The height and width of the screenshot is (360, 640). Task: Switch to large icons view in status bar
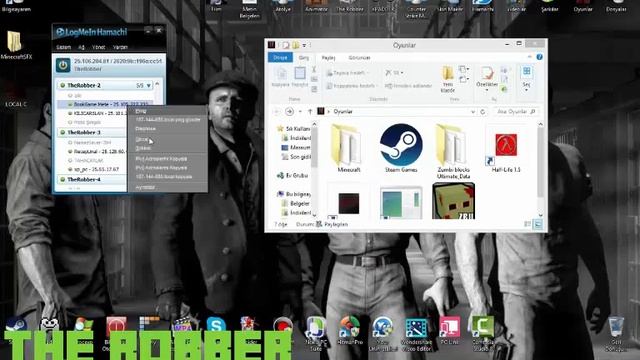coord(538,224)
